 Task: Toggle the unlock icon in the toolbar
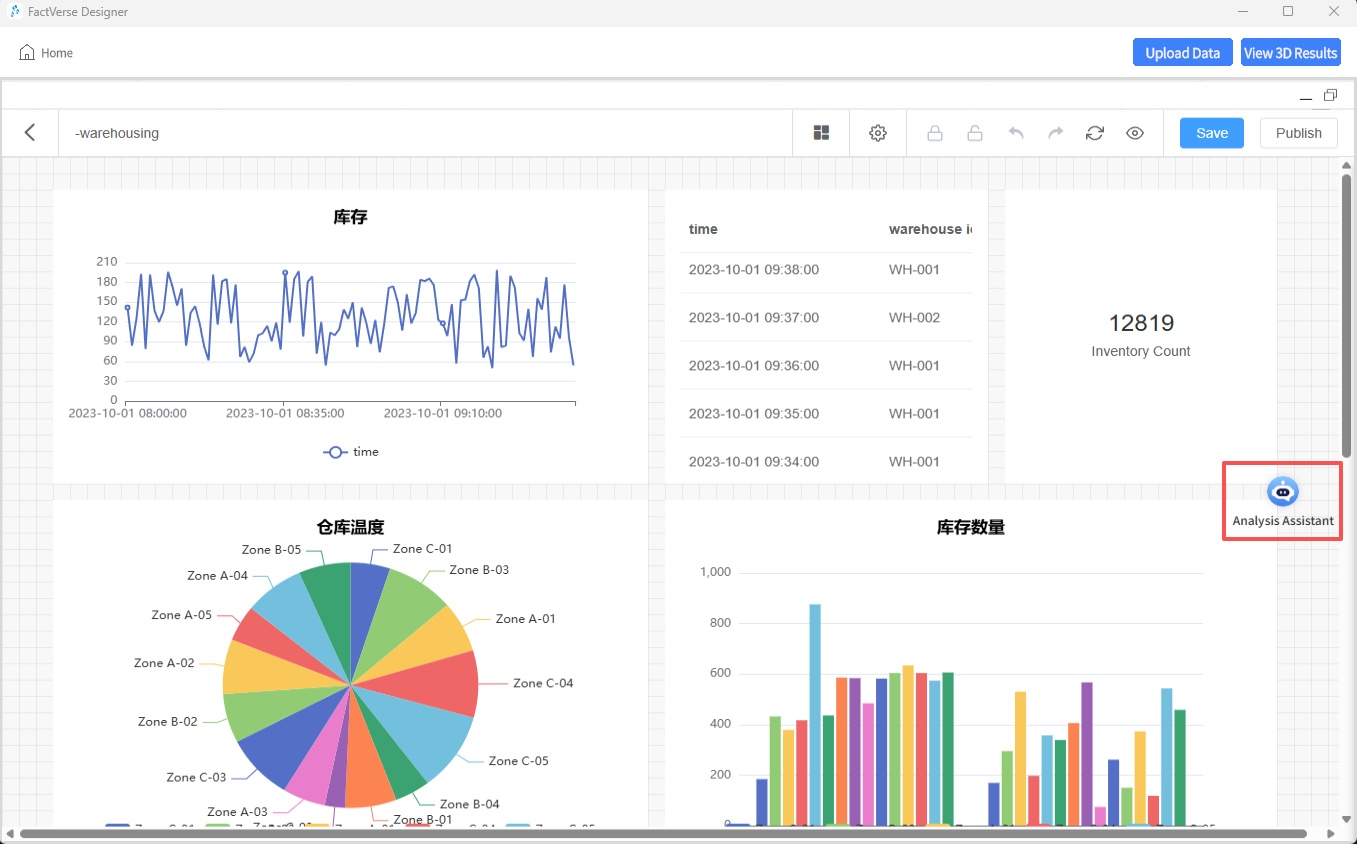point(975,132)
